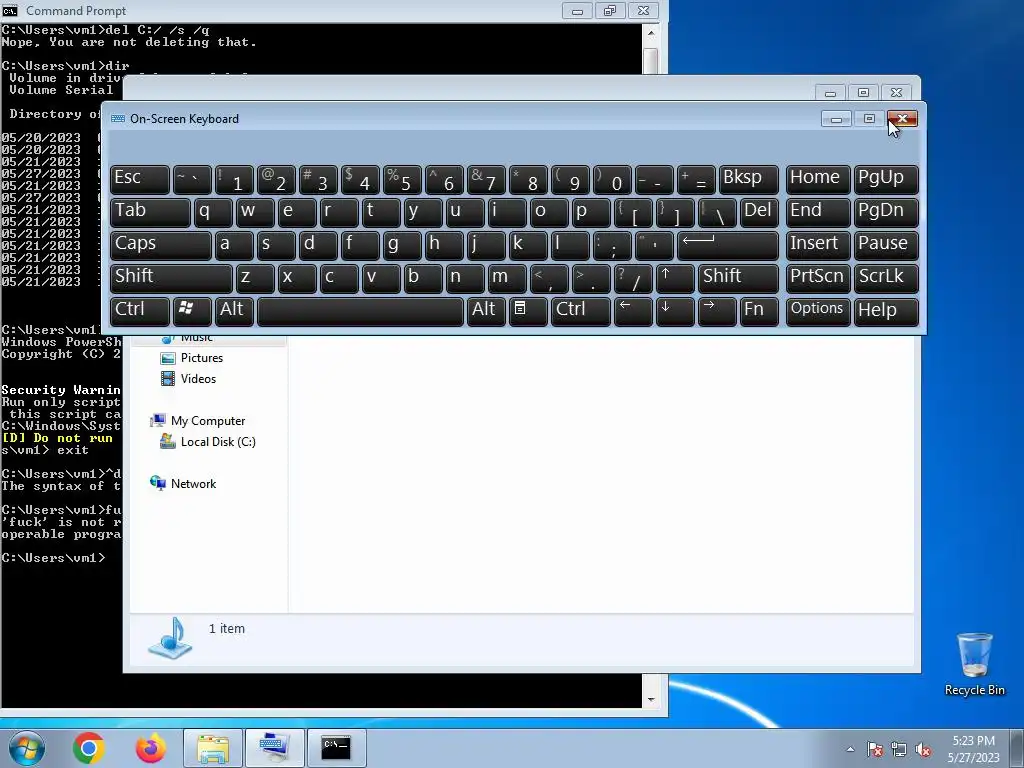Click the Local Disk drive icon
The width and height of the screenshot is (1024, 768).
click(x=168, y=442)
